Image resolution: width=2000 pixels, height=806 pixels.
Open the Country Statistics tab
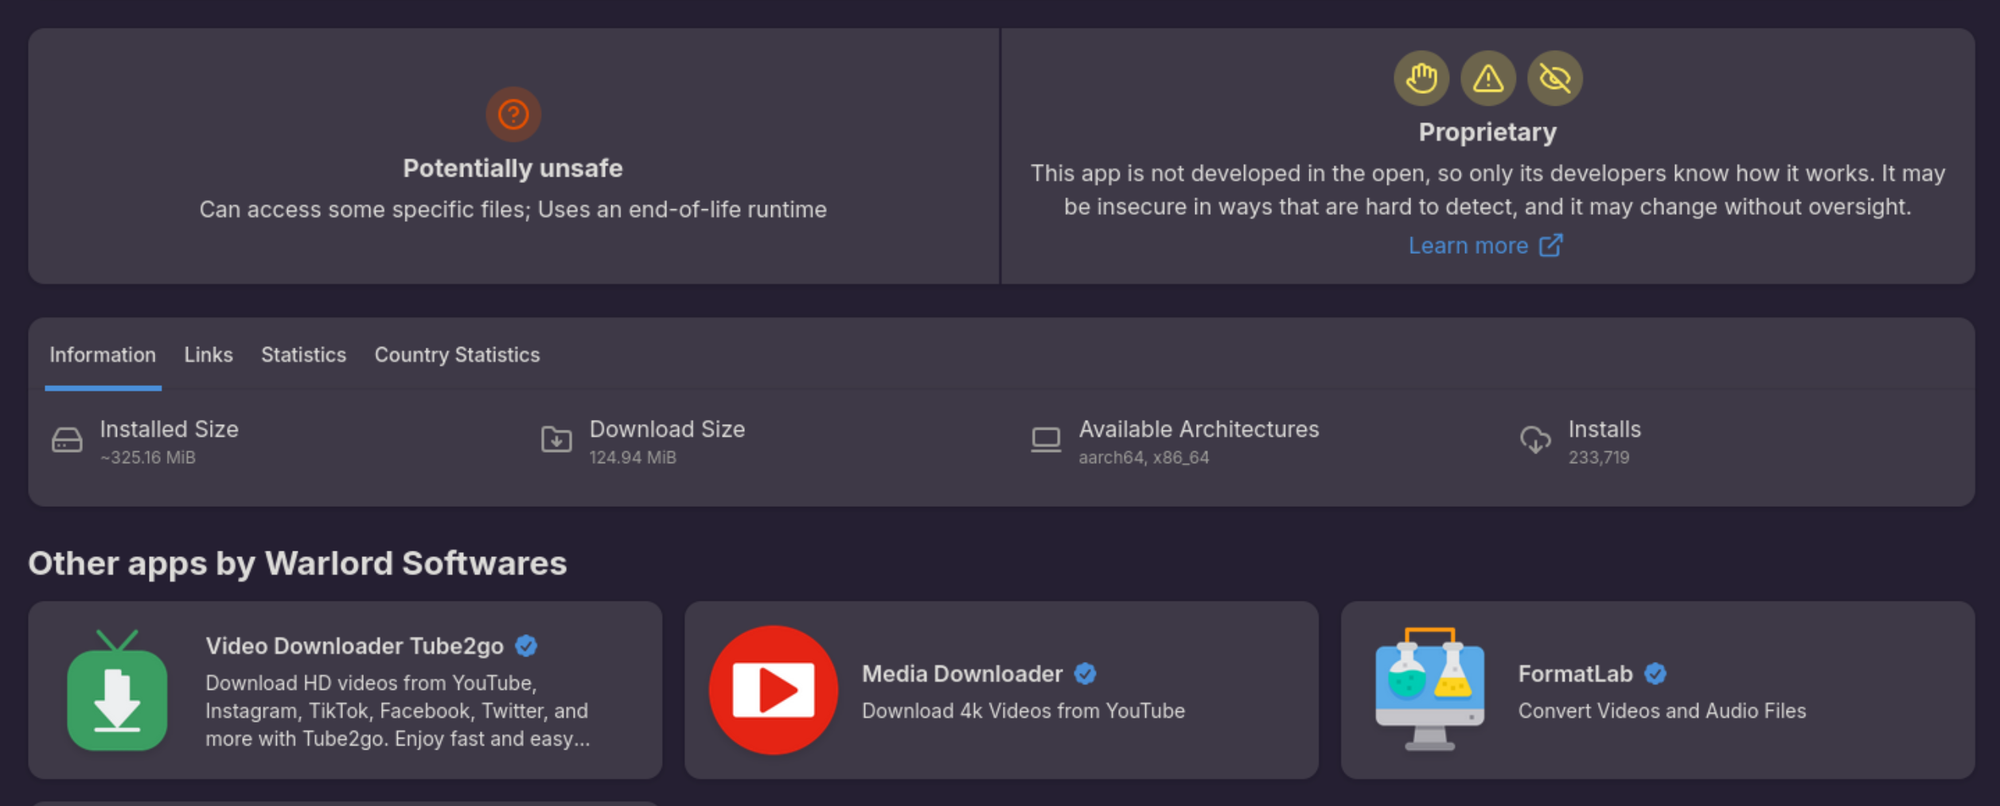457,355
